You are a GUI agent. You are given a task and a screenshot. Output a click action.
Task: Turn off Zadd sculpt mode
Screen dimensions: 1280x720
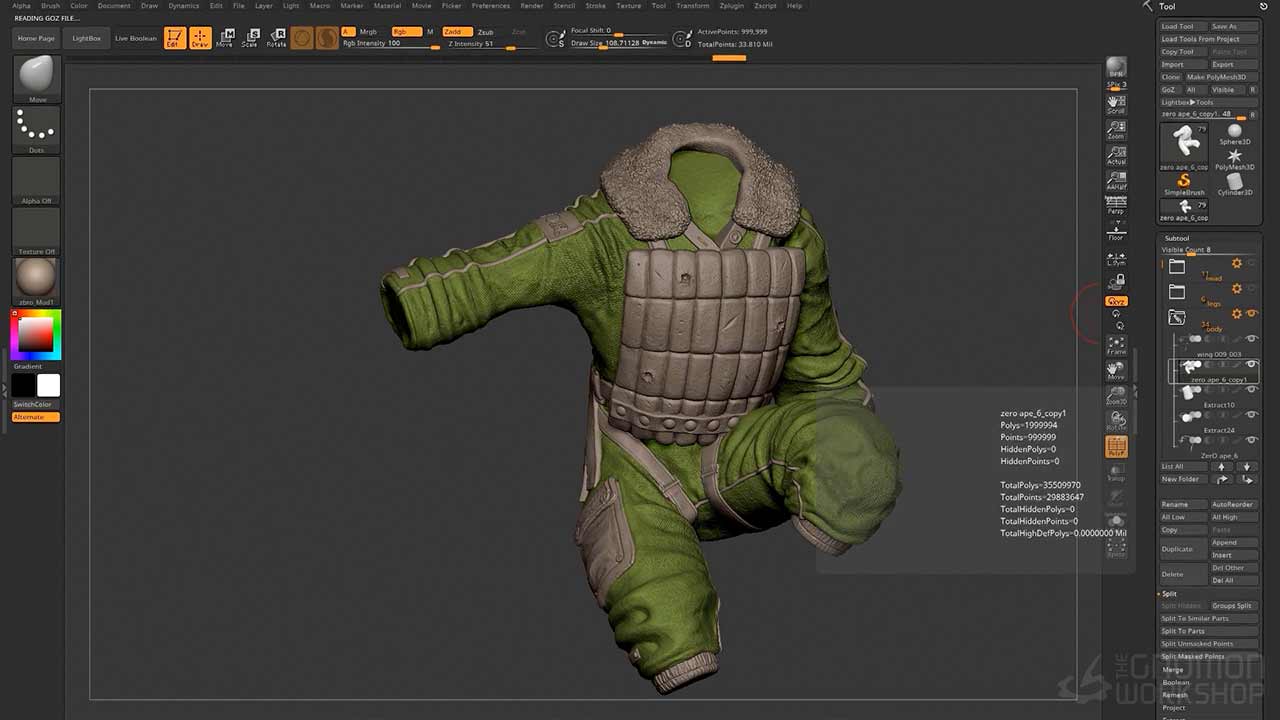click(x=456, y=32)
